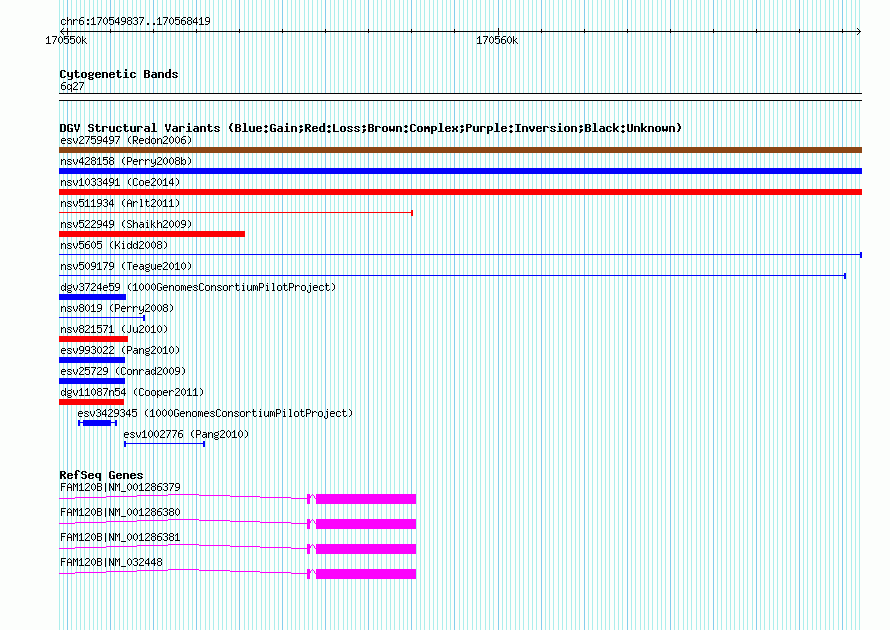Select the blue esv993022 gain bar
Screen dimensions: 890x630
point(92,360)
